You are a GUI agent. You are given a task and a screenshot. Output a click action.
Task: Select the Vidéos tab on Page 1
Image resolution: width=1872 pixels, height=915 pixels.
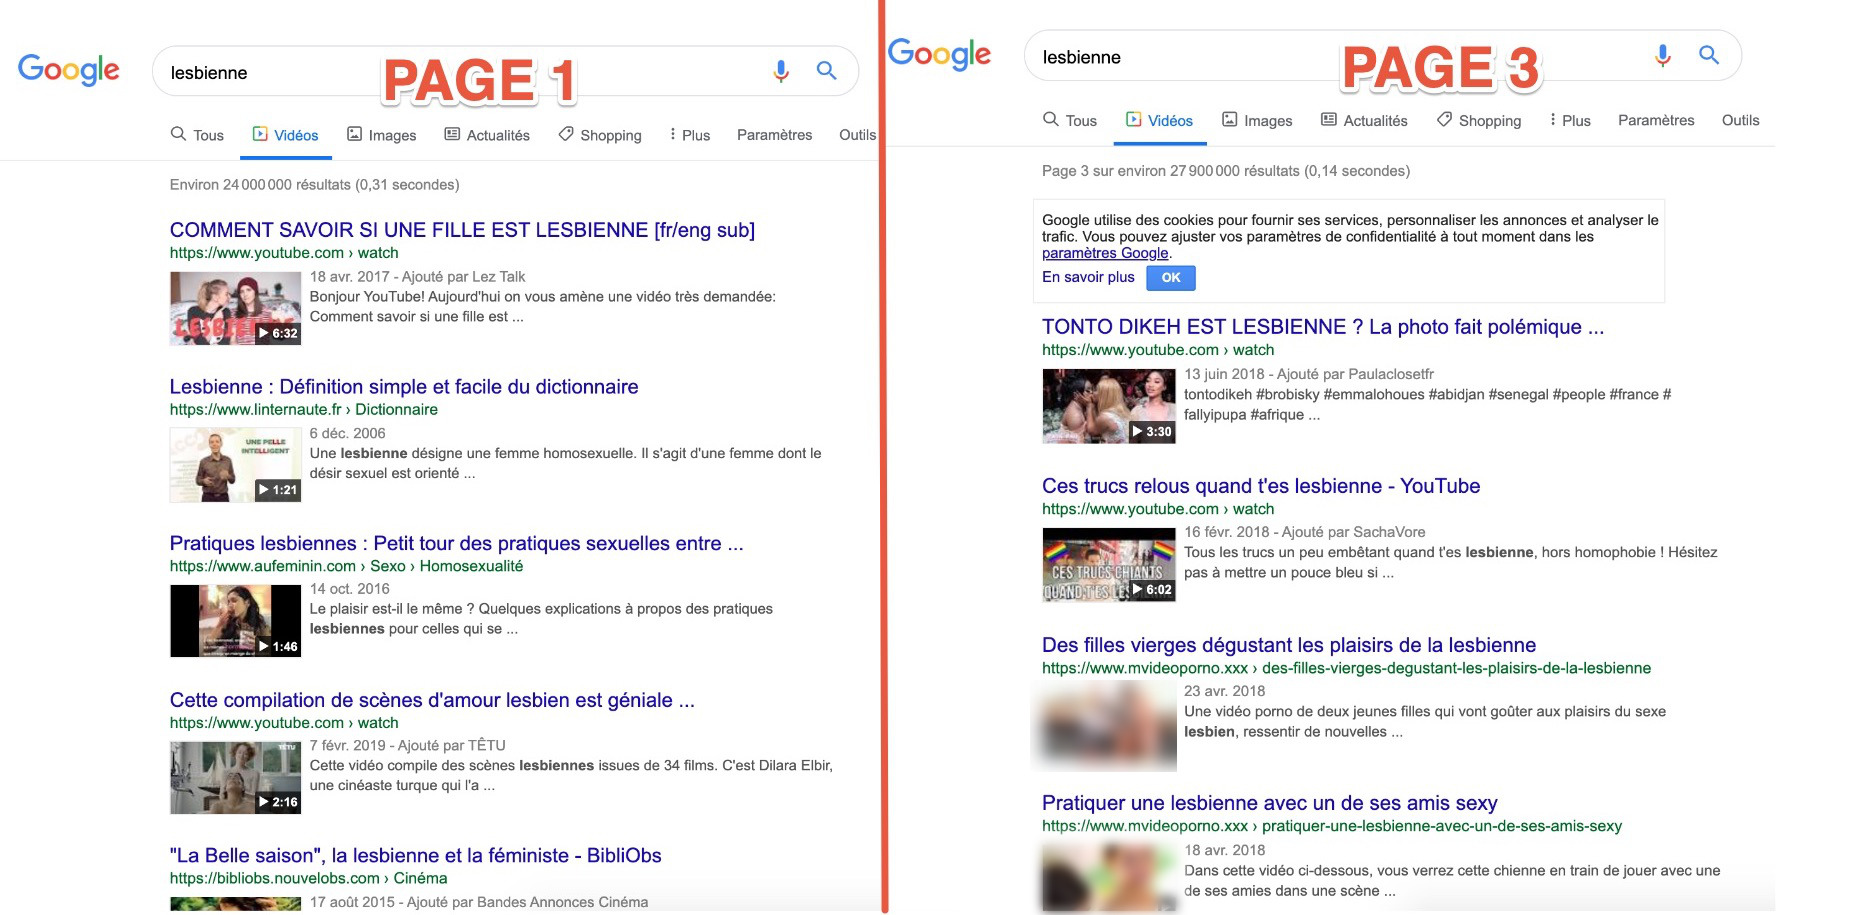(285, 135)
